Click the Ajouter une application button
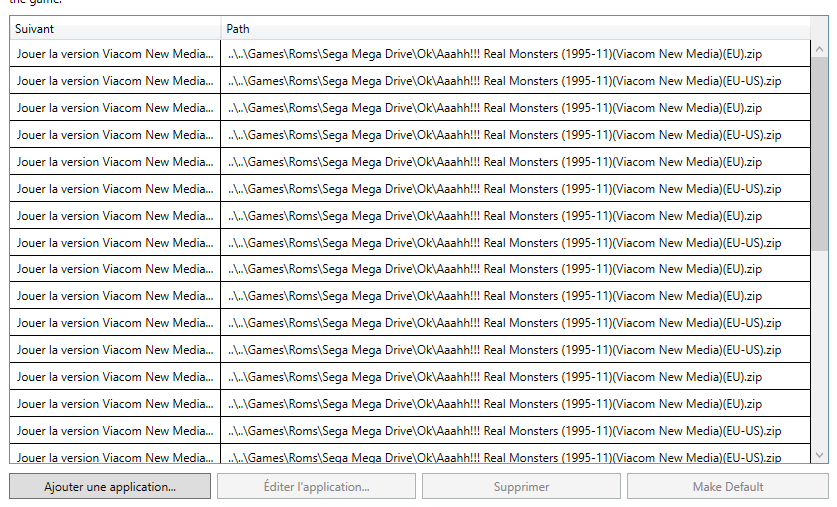The width and height of the screenshot is (837, 507). click(x=110, y=486)
